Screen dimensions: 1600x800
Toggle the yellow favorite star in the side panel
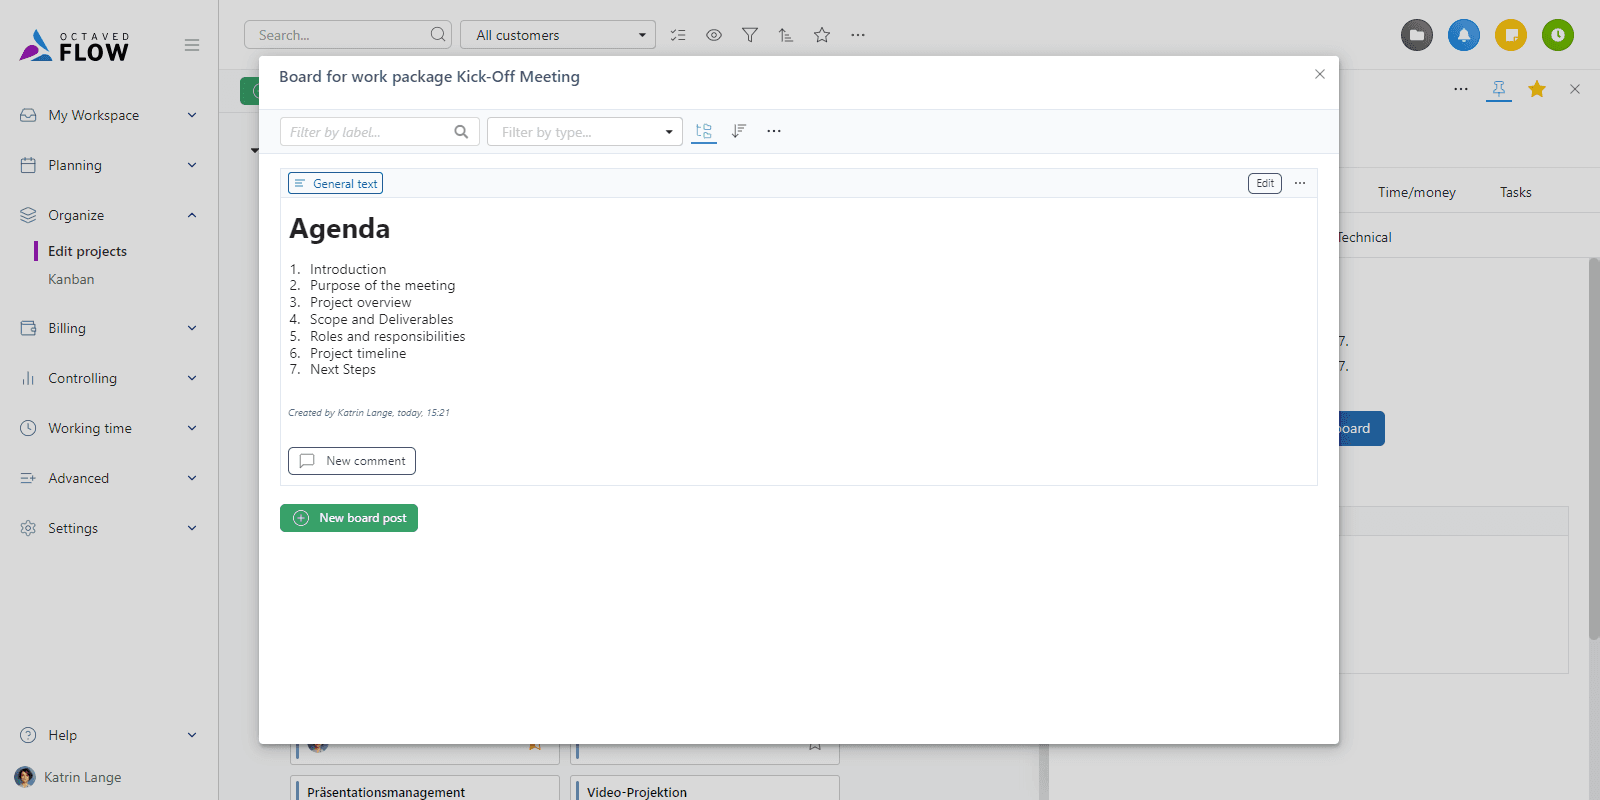pyautogui.click(x=1537, y=89)
